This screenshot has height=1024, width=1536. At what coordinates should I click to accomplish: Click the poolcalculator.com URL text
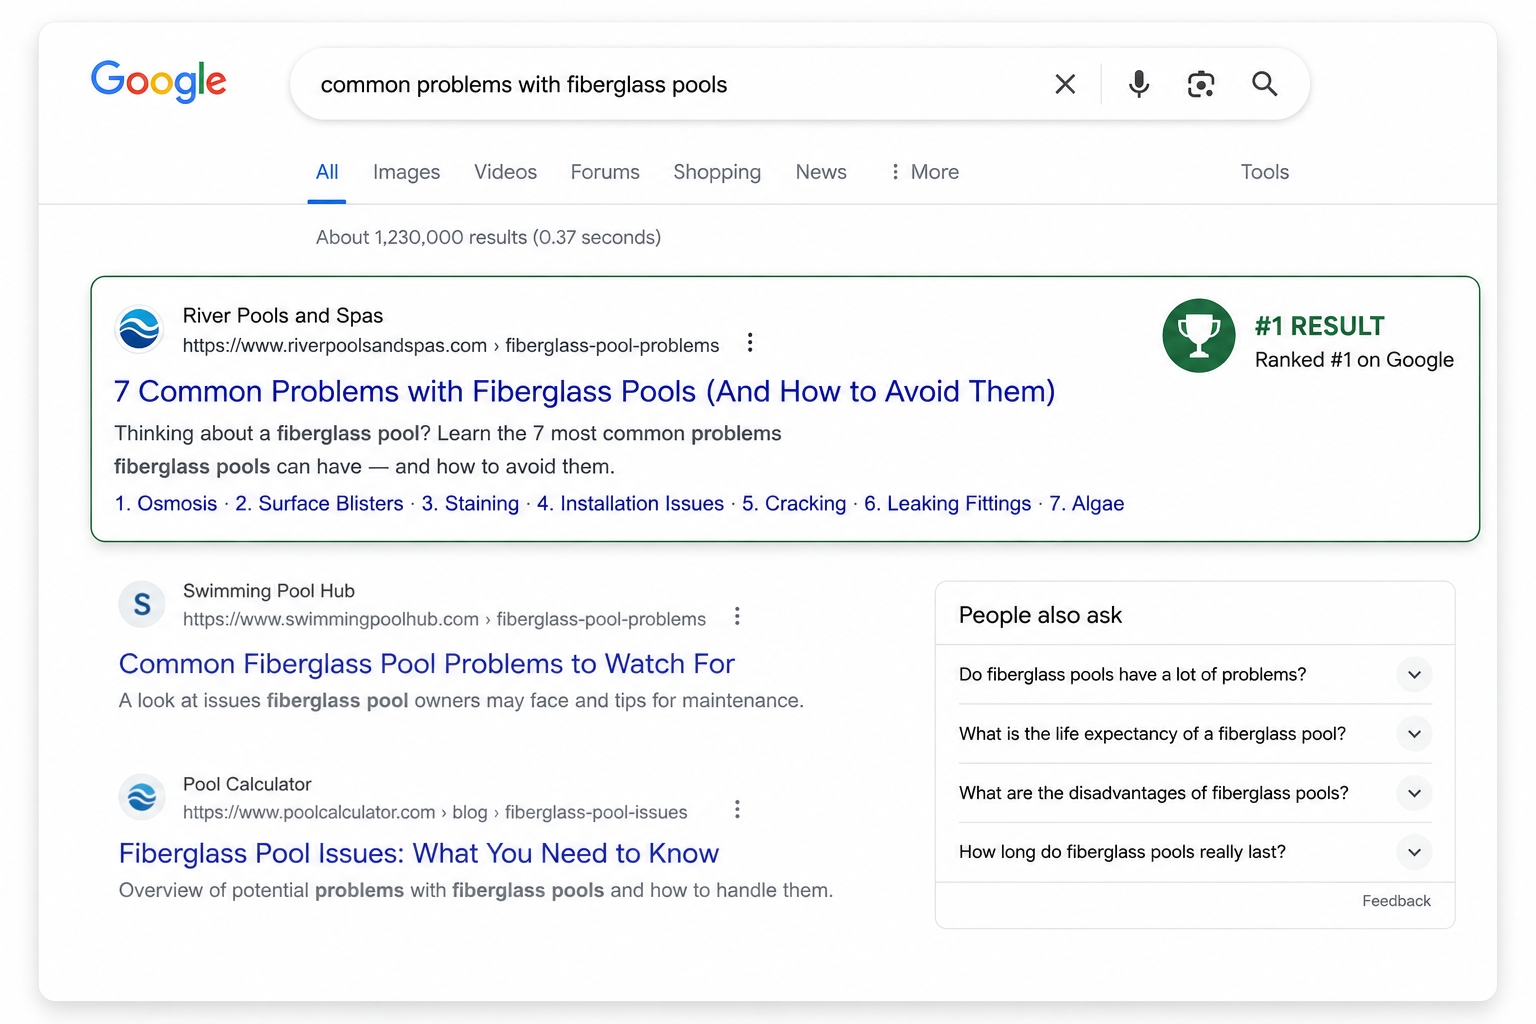[435, 812]
